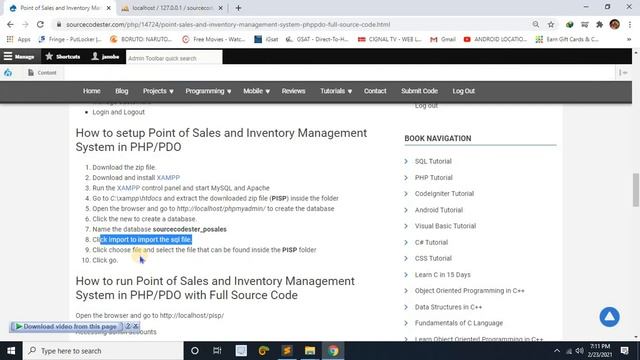Screen dimensions: 640x360
Task: Switch to localhost / 127.0.0.1 tab
Action: [172, 8]
